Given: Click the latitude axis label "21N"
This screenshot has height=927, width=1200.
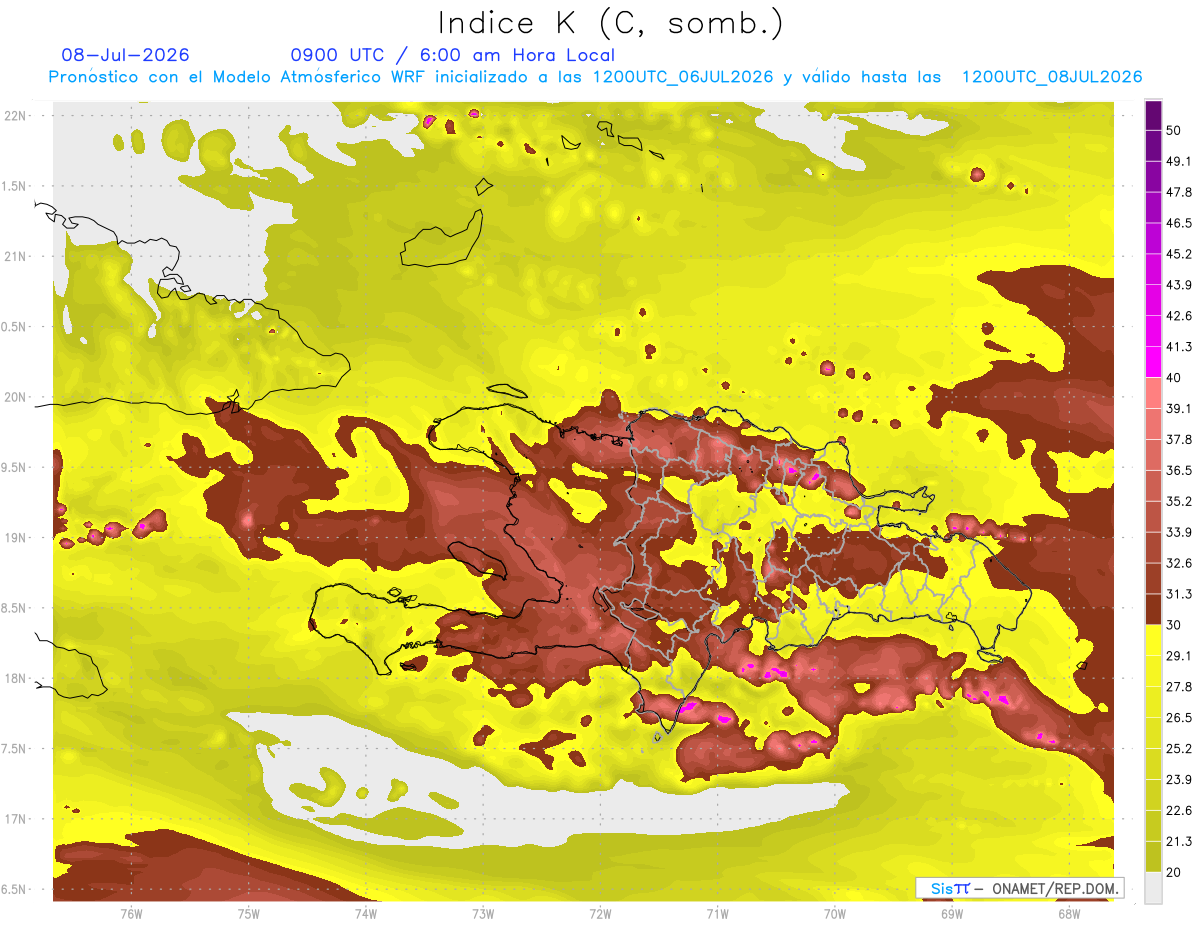Looking at the screenshot, I should click(x=17, y=256).
